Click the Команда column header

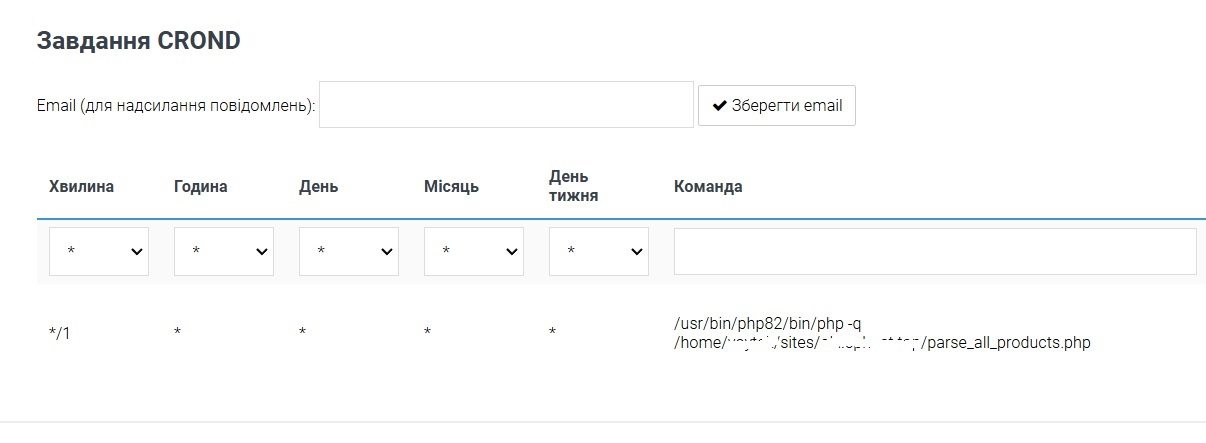pos(708,187)
